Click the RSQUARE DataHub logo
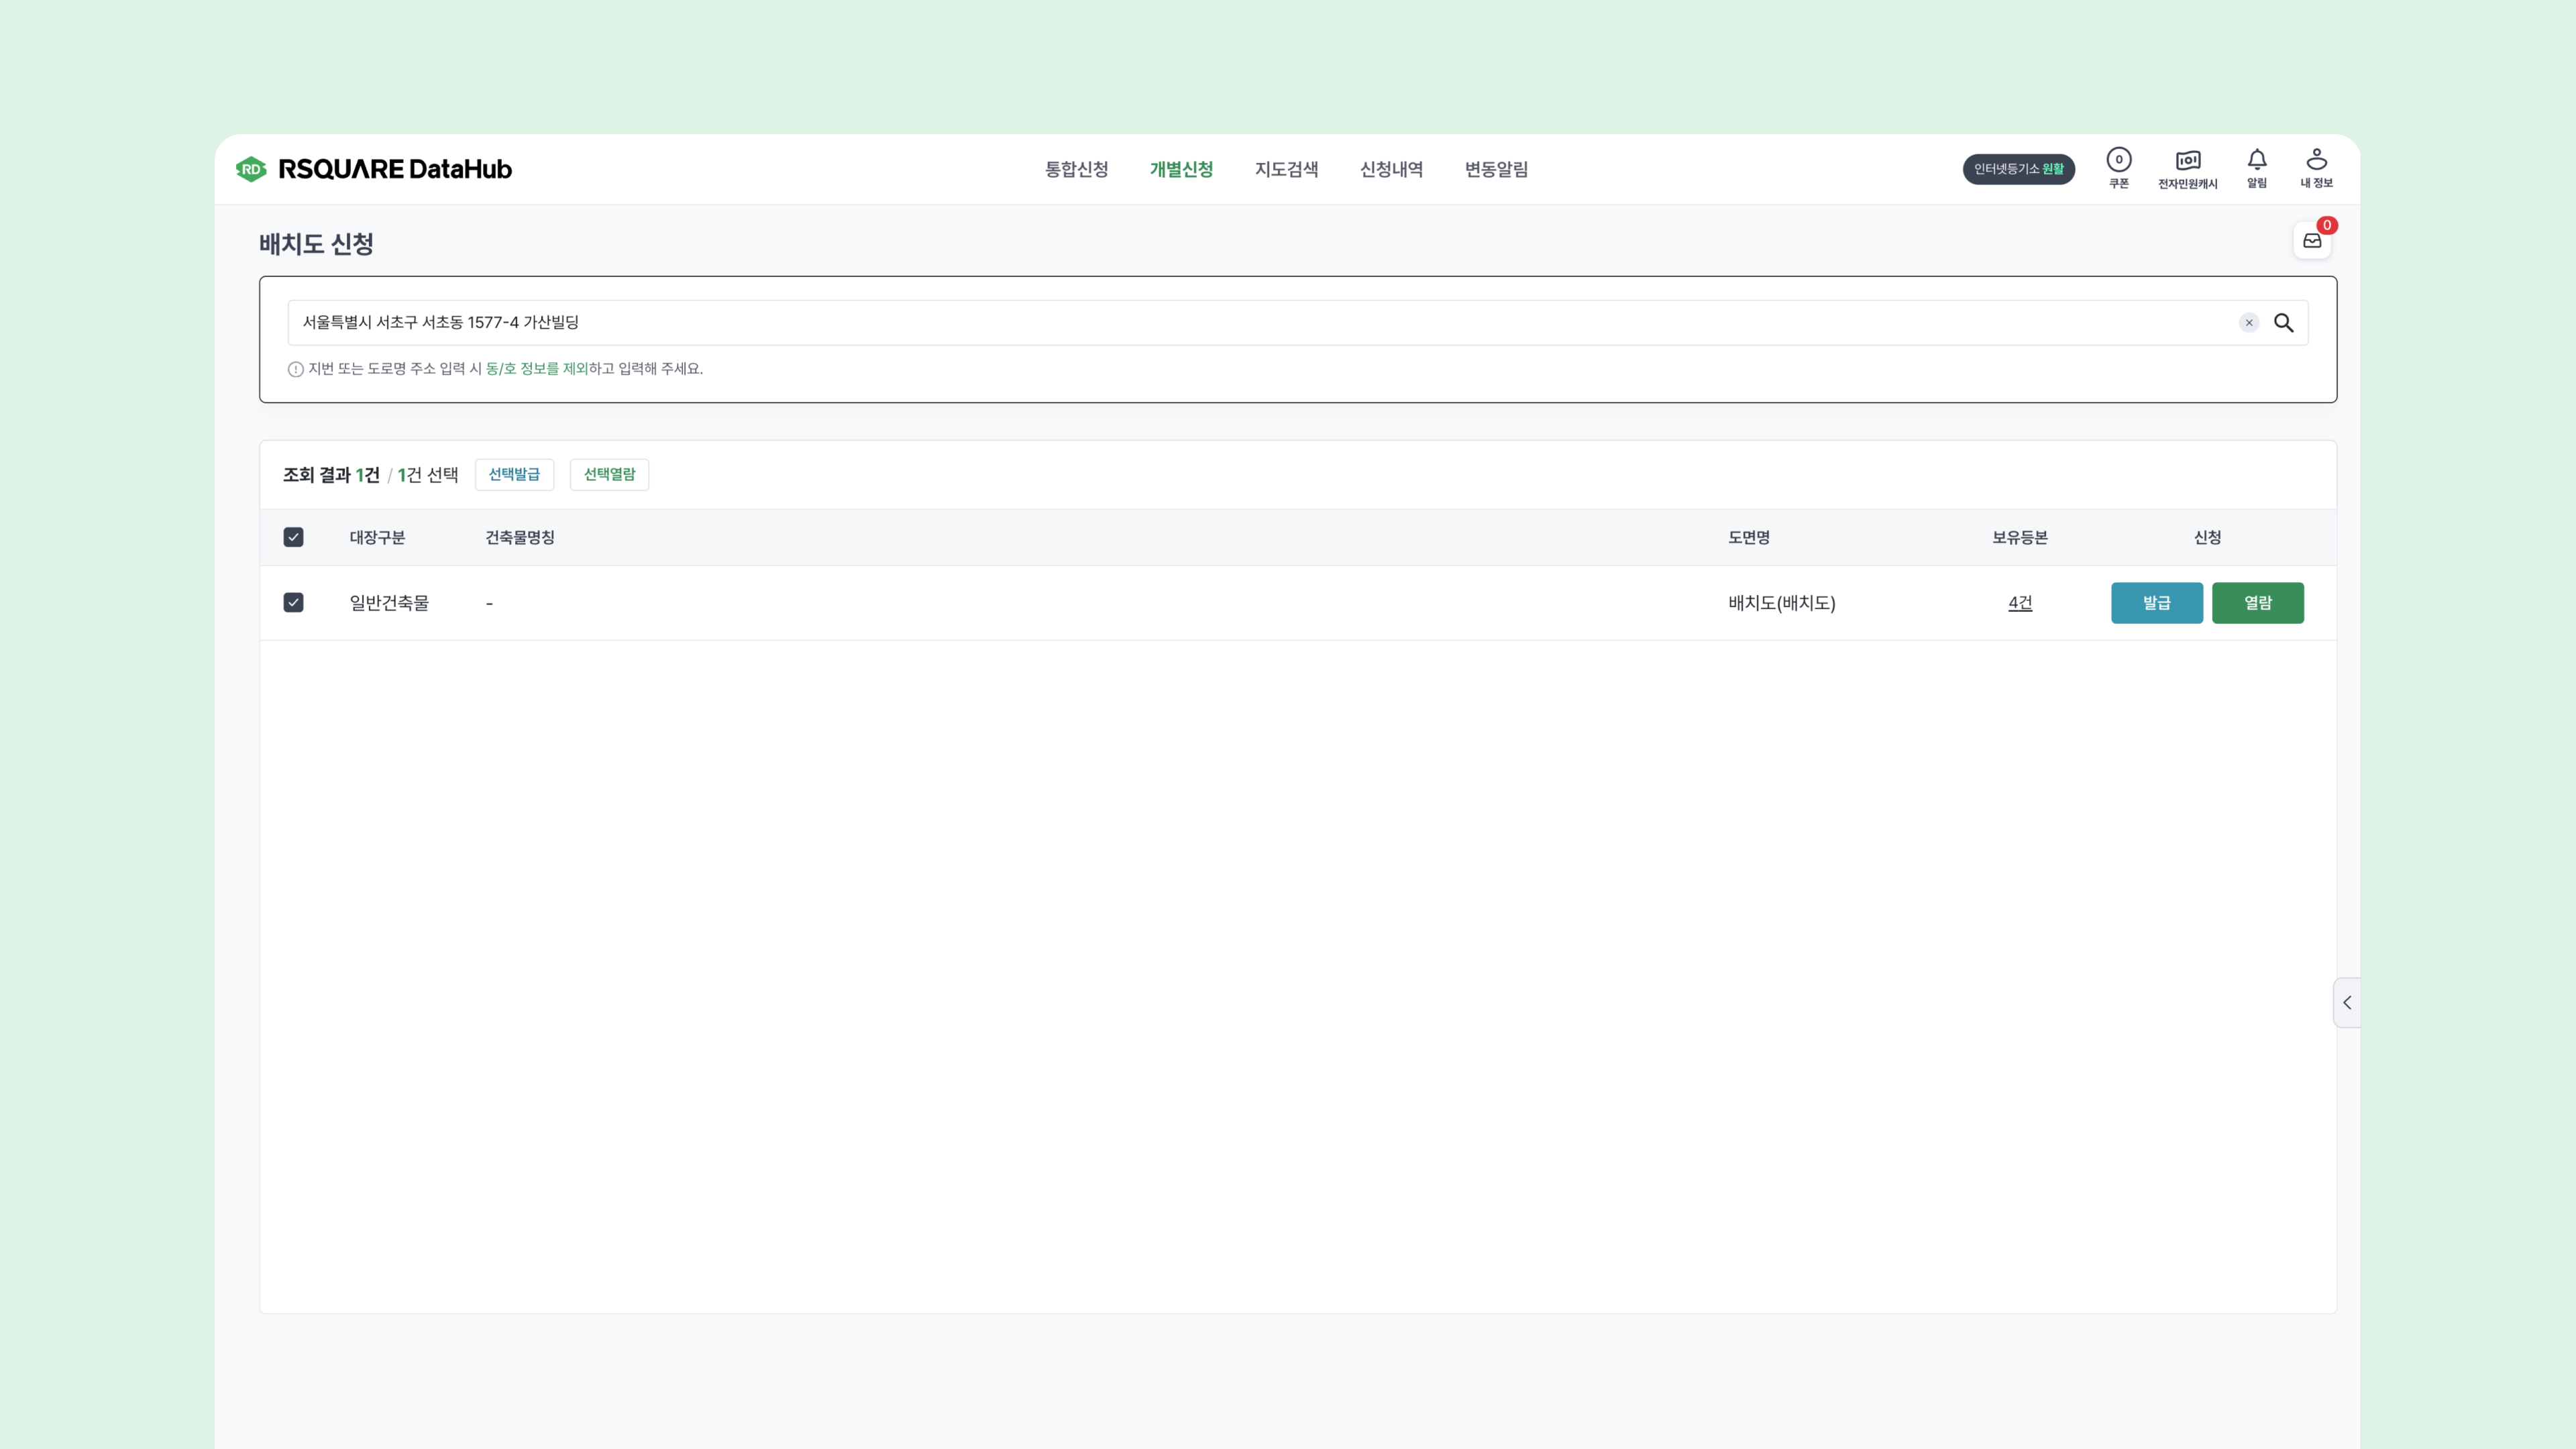Viewport: 2576px width, 1449px height. pyautogui.click(x=373, y=169)
